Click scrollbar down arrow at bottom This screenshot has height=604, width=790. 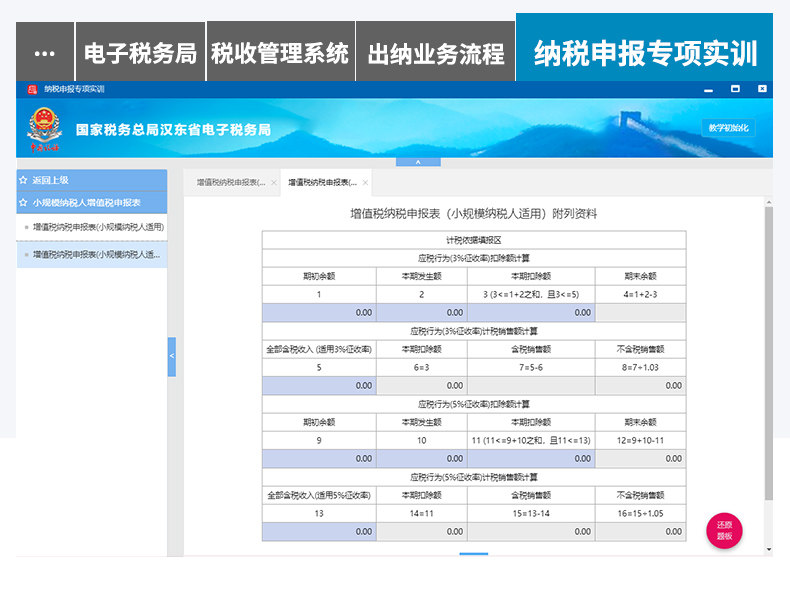pos(768,549)
